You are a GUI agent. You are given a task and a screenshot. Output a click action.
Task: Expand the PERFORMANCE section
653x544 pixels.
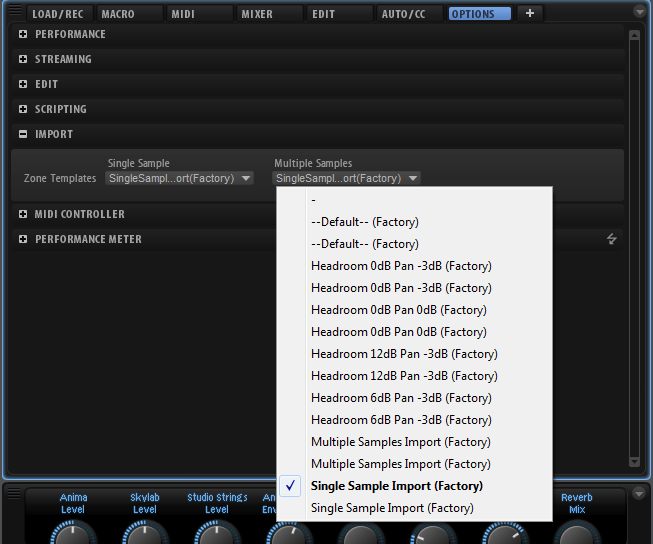[x=23, y=34]
